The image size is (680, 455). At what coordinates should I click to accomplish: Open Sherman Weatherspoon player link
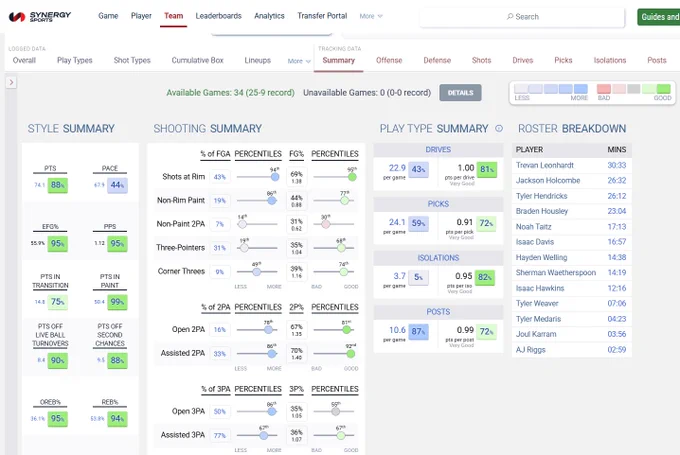coord(556,273)
